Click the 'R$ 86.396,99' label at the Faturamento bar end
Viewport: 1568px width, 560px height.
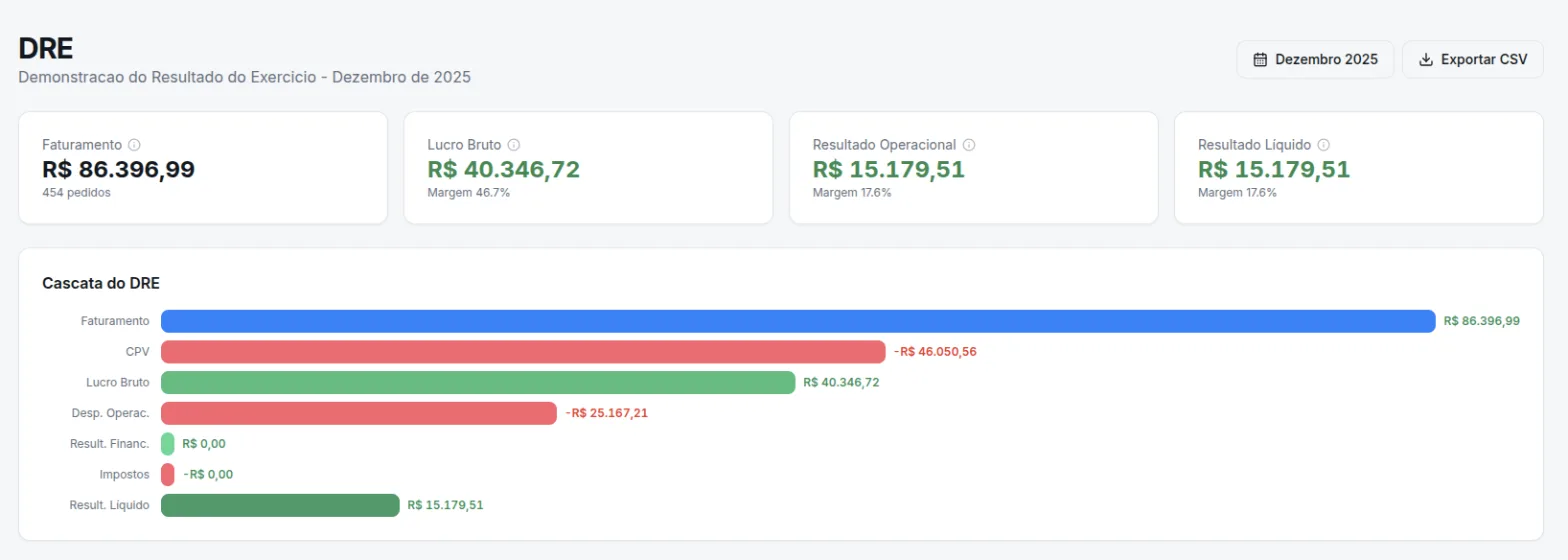(x=1482, y=321)
